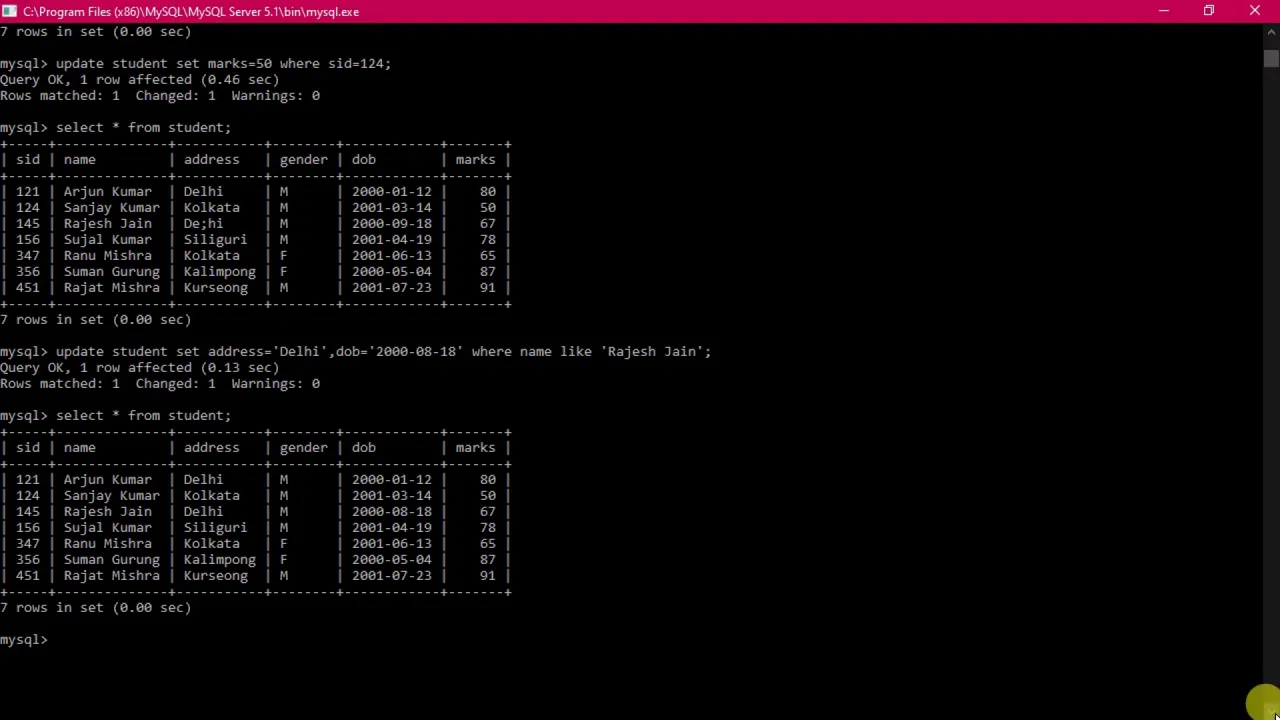Click marks value '80' in the first table
The image size is (1280, 720).
pos(487,192)
